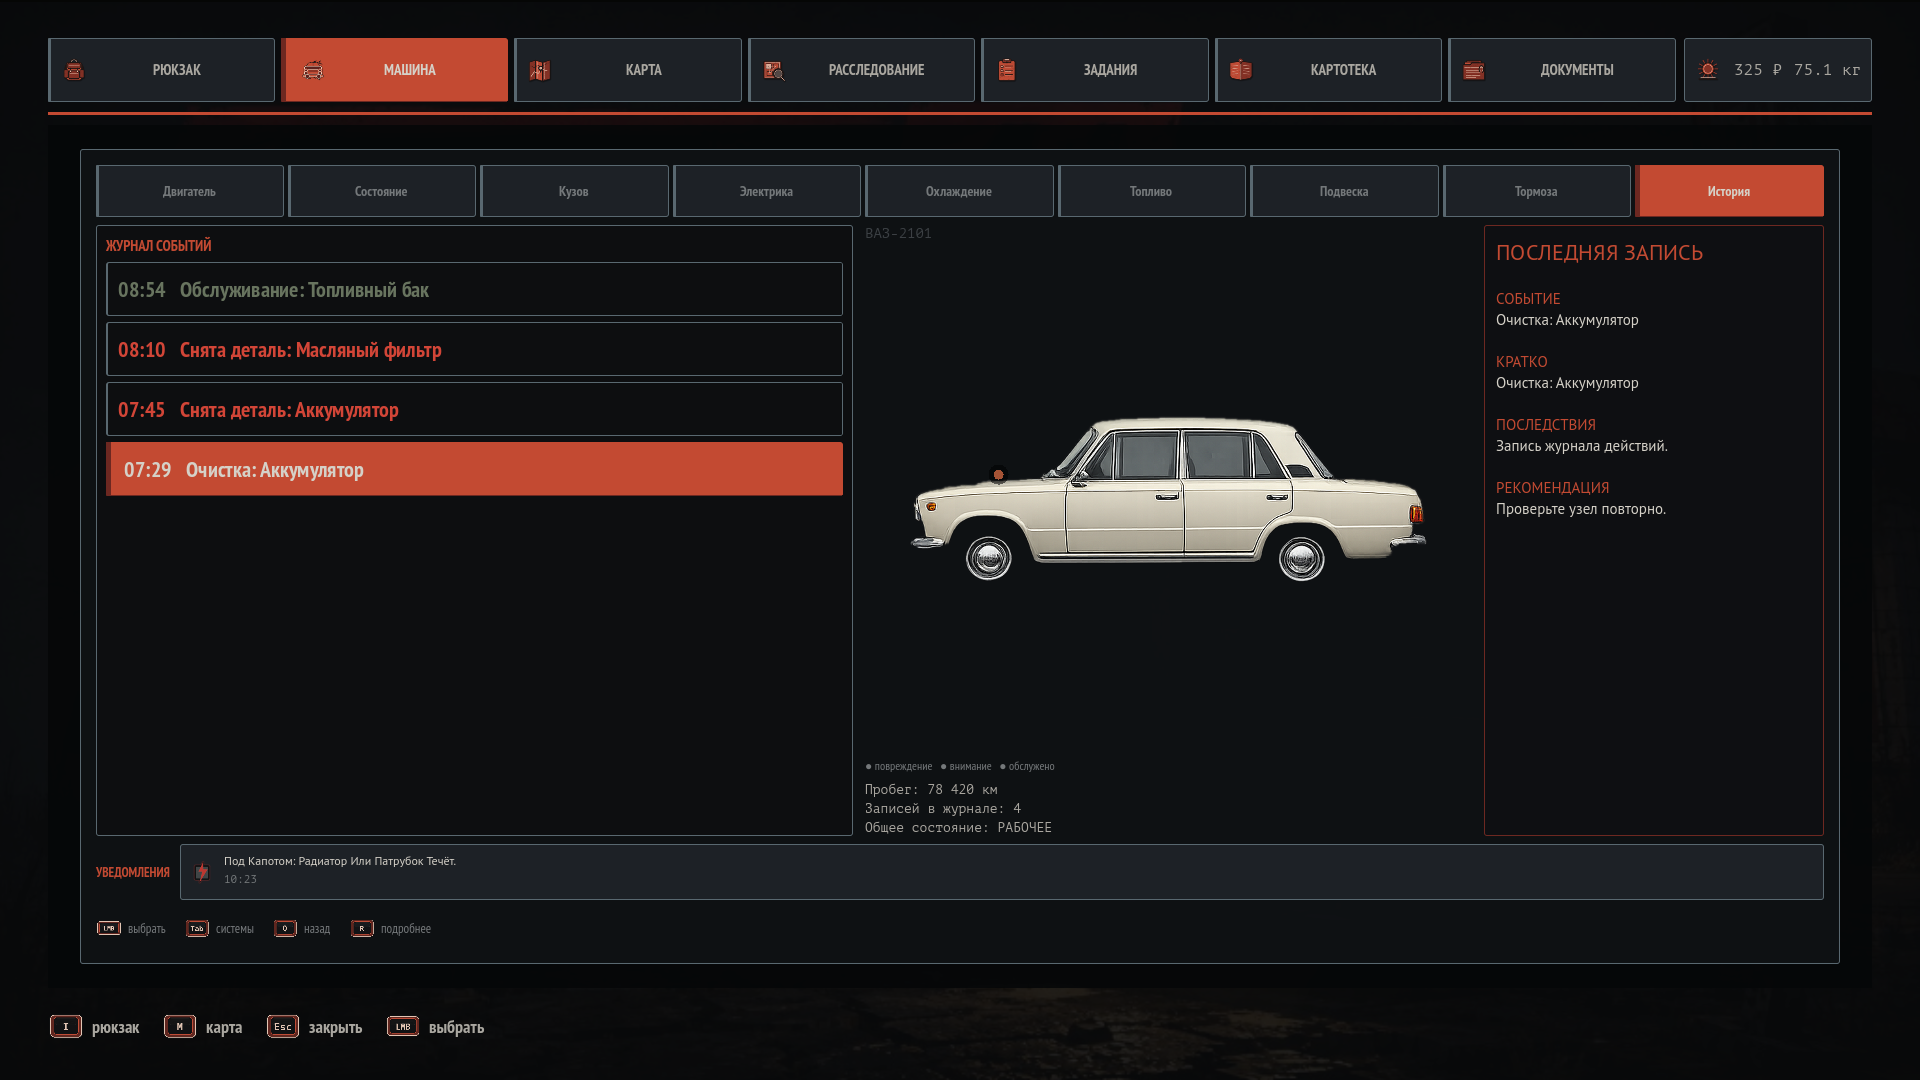
Task: Click the Q key icon next to назад
Action: click(x=285, y=928)
